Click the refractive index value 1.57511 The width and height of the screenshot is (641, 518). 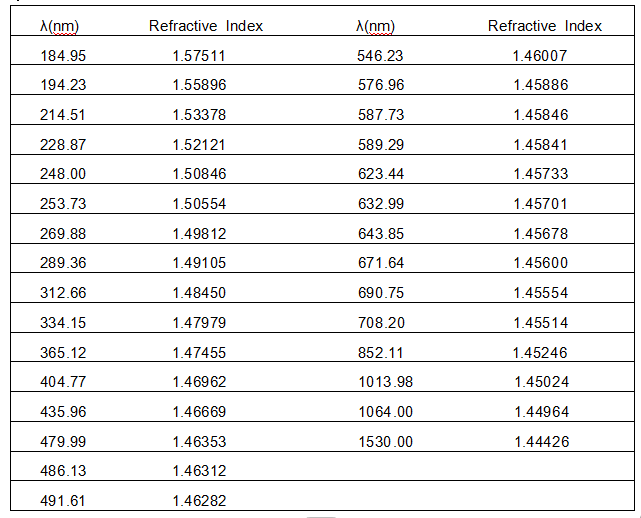pos(199,56)
